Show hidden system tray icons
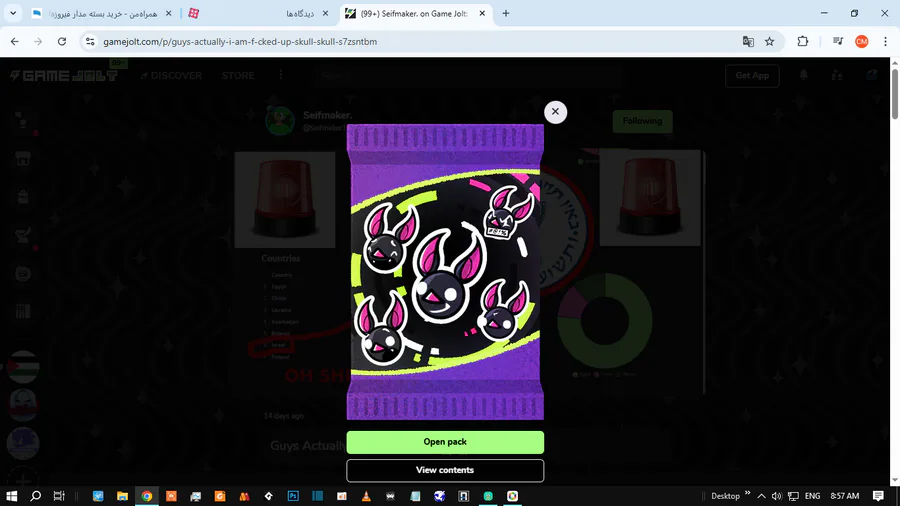The image size is (900, 506). pyautogui.click(x=761, y=496)
